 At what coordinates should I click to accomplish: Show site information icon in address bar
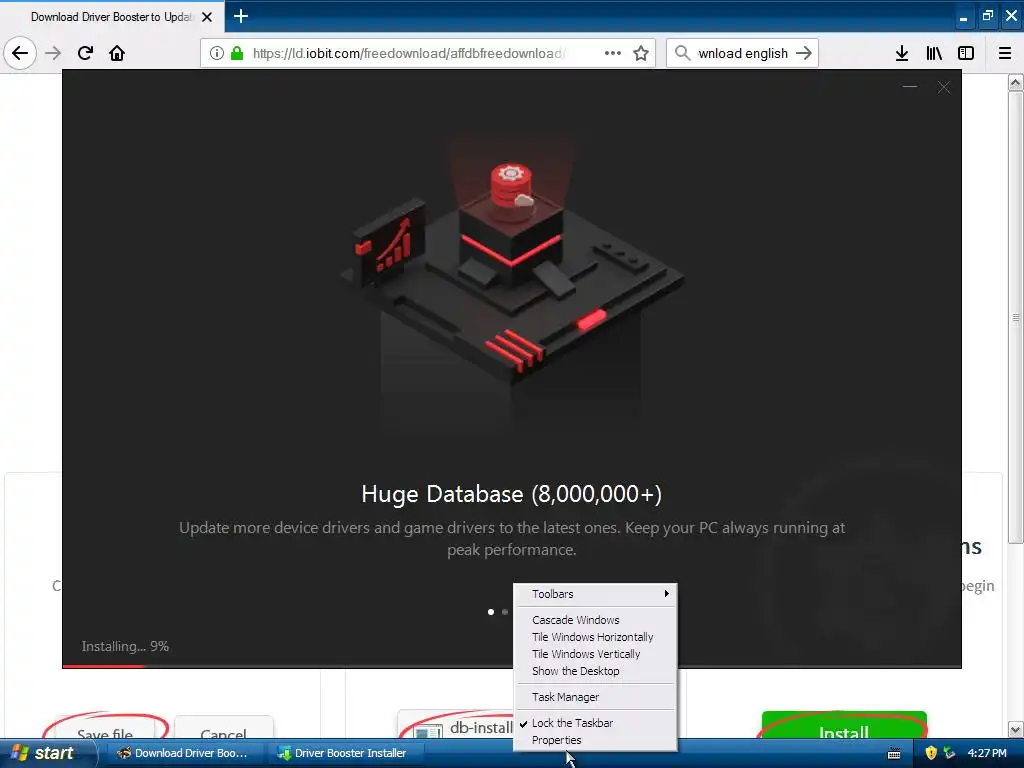tap(217, 53)
